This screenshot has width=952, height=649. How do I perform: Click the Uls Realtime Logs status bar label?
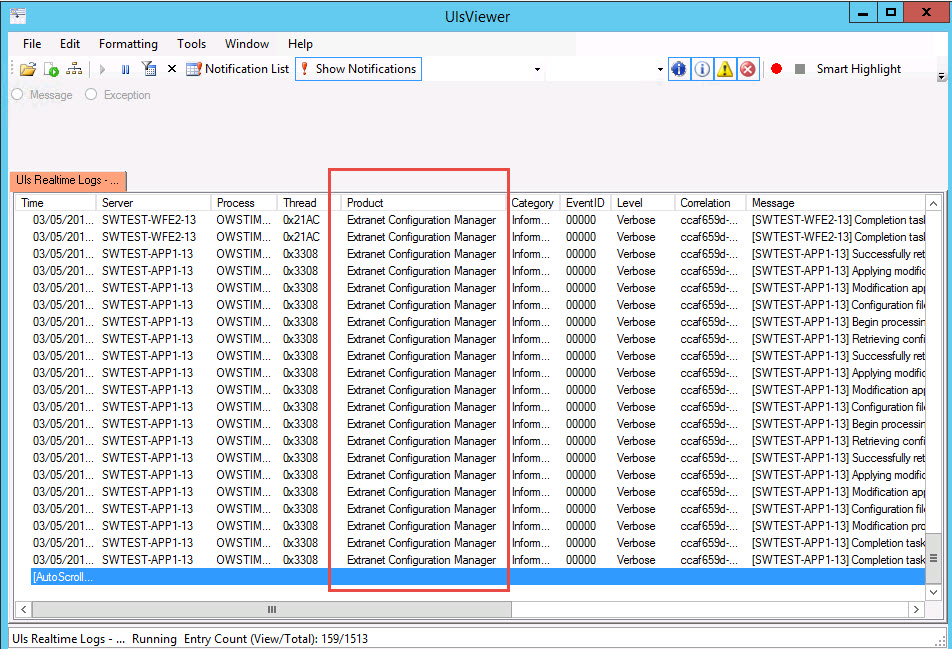(68, 639)
